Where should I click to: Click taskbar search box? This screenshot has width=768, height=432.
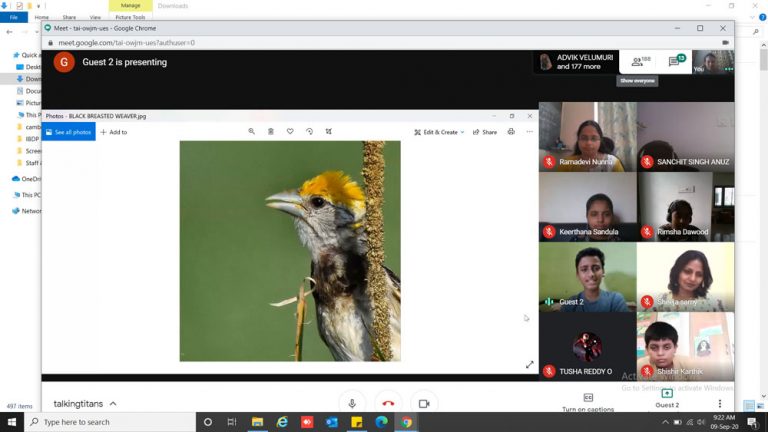pyautogui.click(x=110, y=422)
